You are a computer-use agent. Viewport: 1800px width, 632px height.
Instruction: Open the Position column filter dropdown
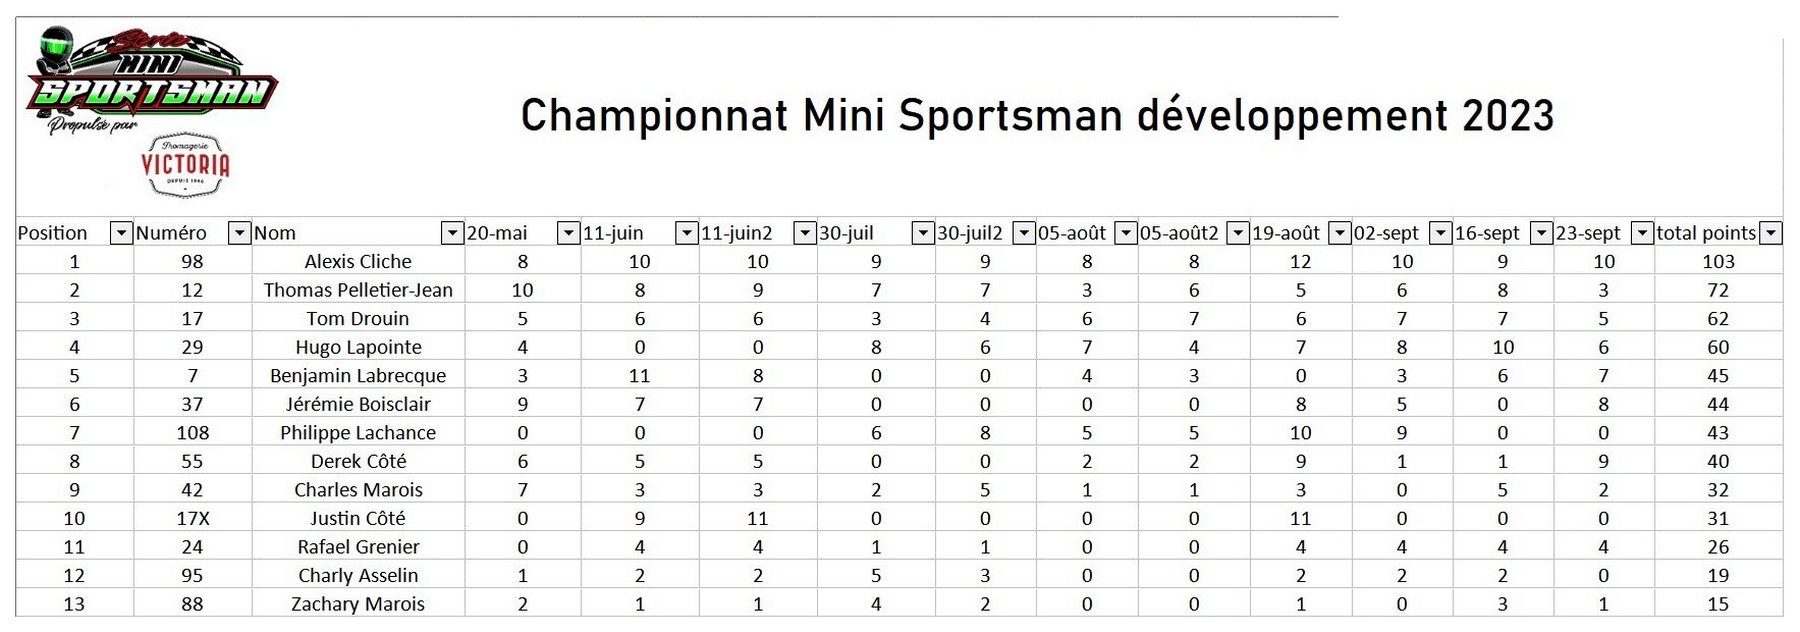(x=121, y=233)
